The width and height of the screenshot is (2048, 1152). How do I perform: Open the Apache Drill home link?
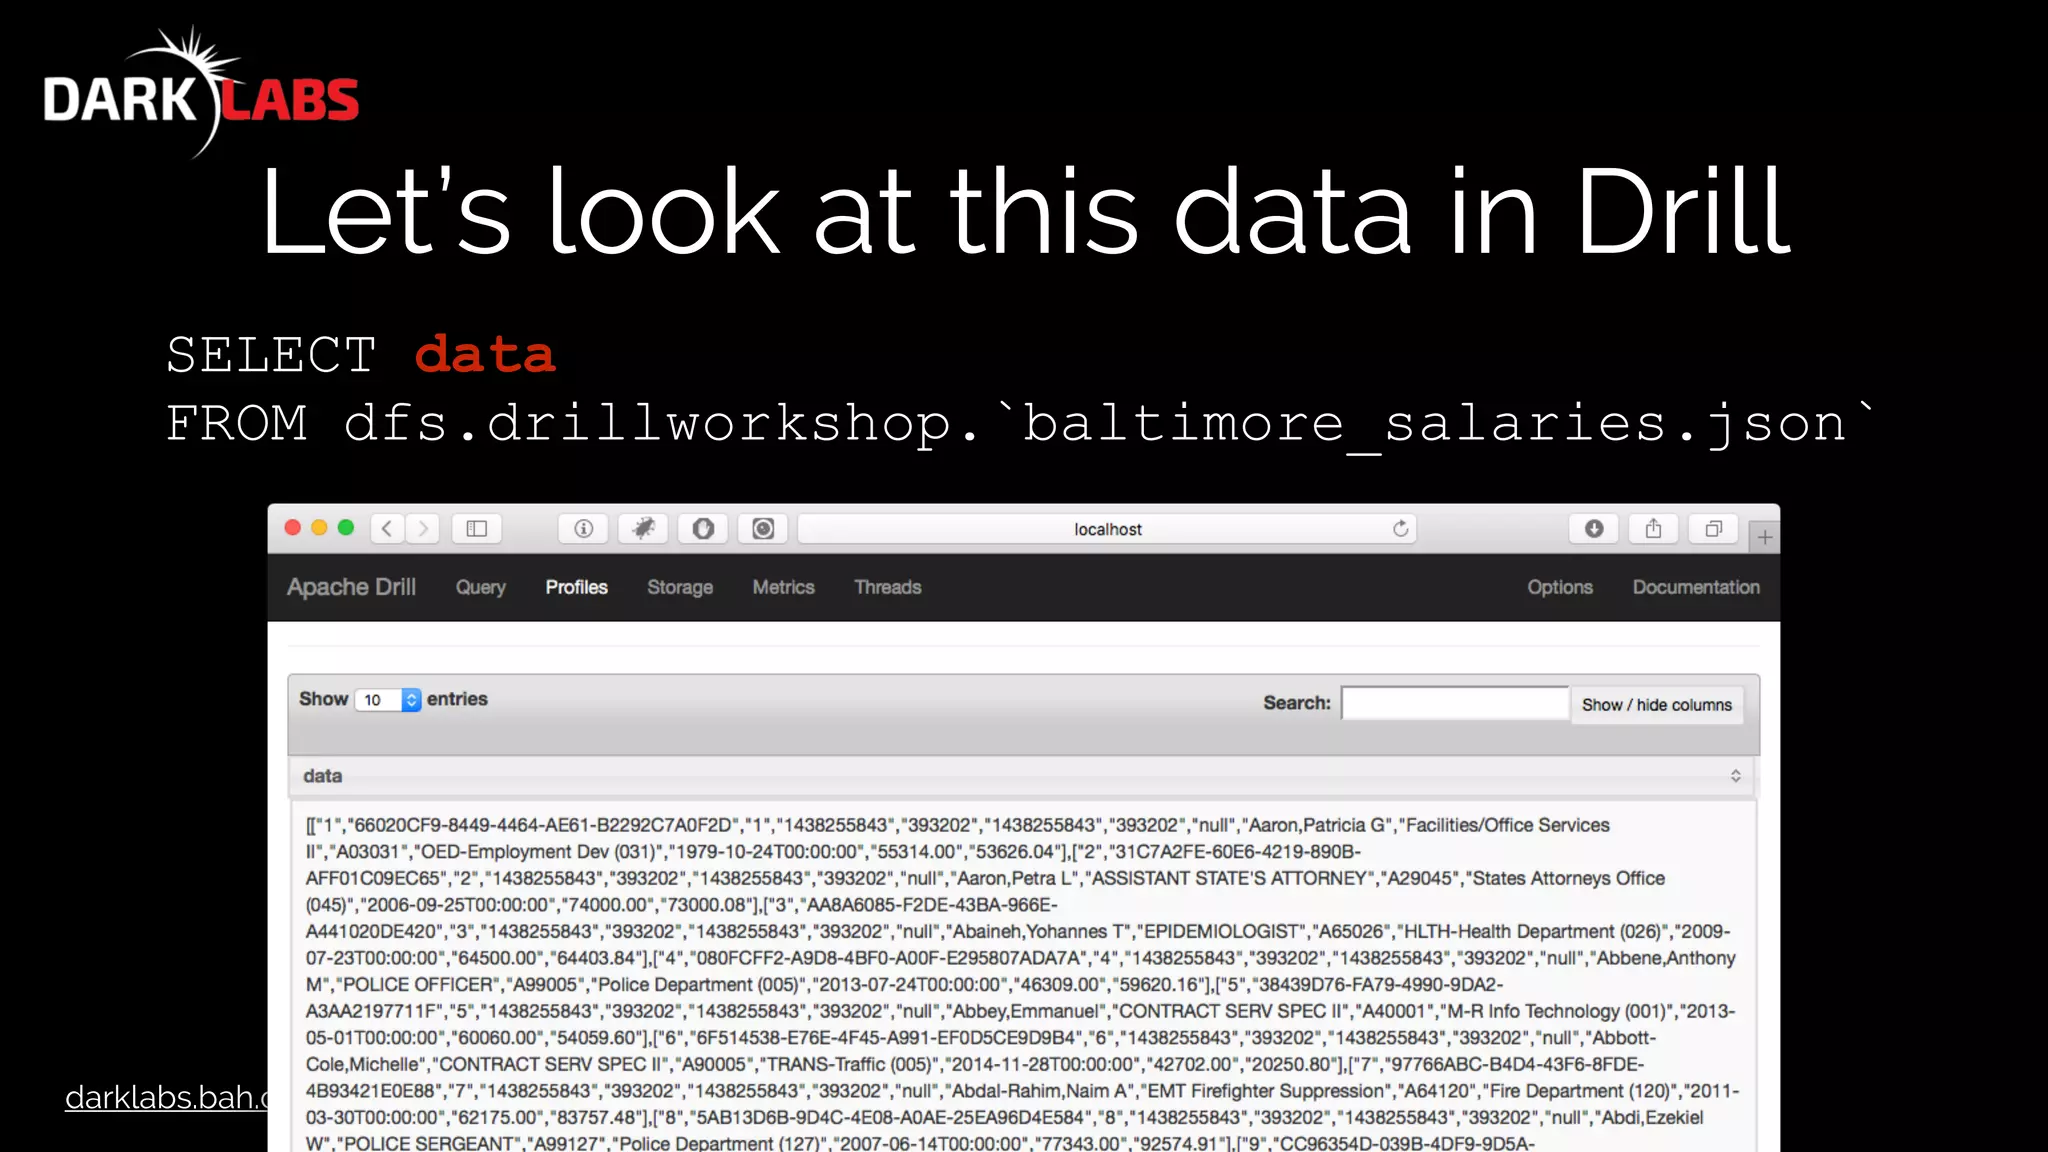click(351, 587)
